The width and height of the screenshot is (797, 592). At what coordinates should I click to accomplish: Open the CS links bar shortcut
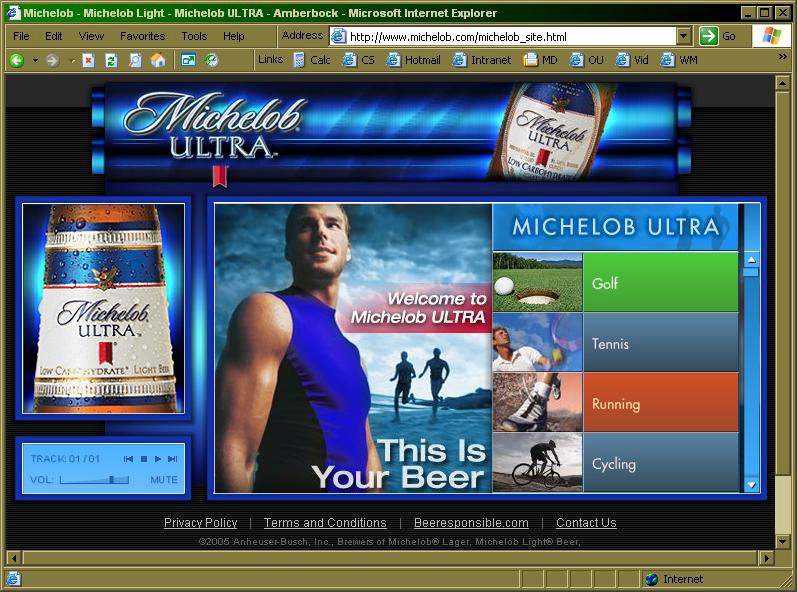[x=358, y=60]
